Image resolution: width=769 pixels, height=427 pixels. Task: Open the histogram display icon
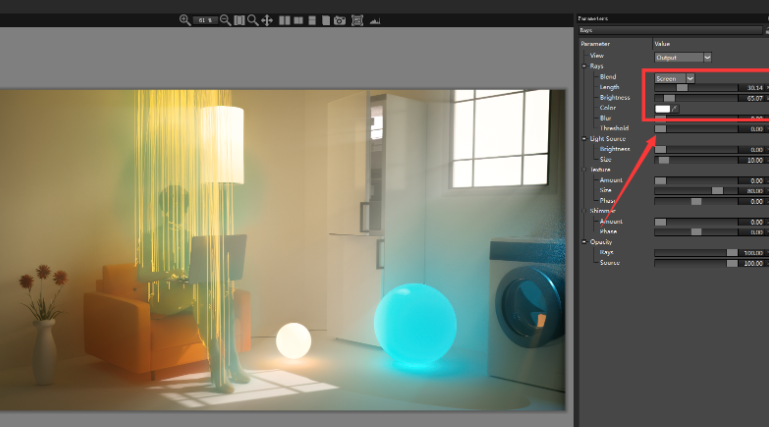click(x=375, y=20)
